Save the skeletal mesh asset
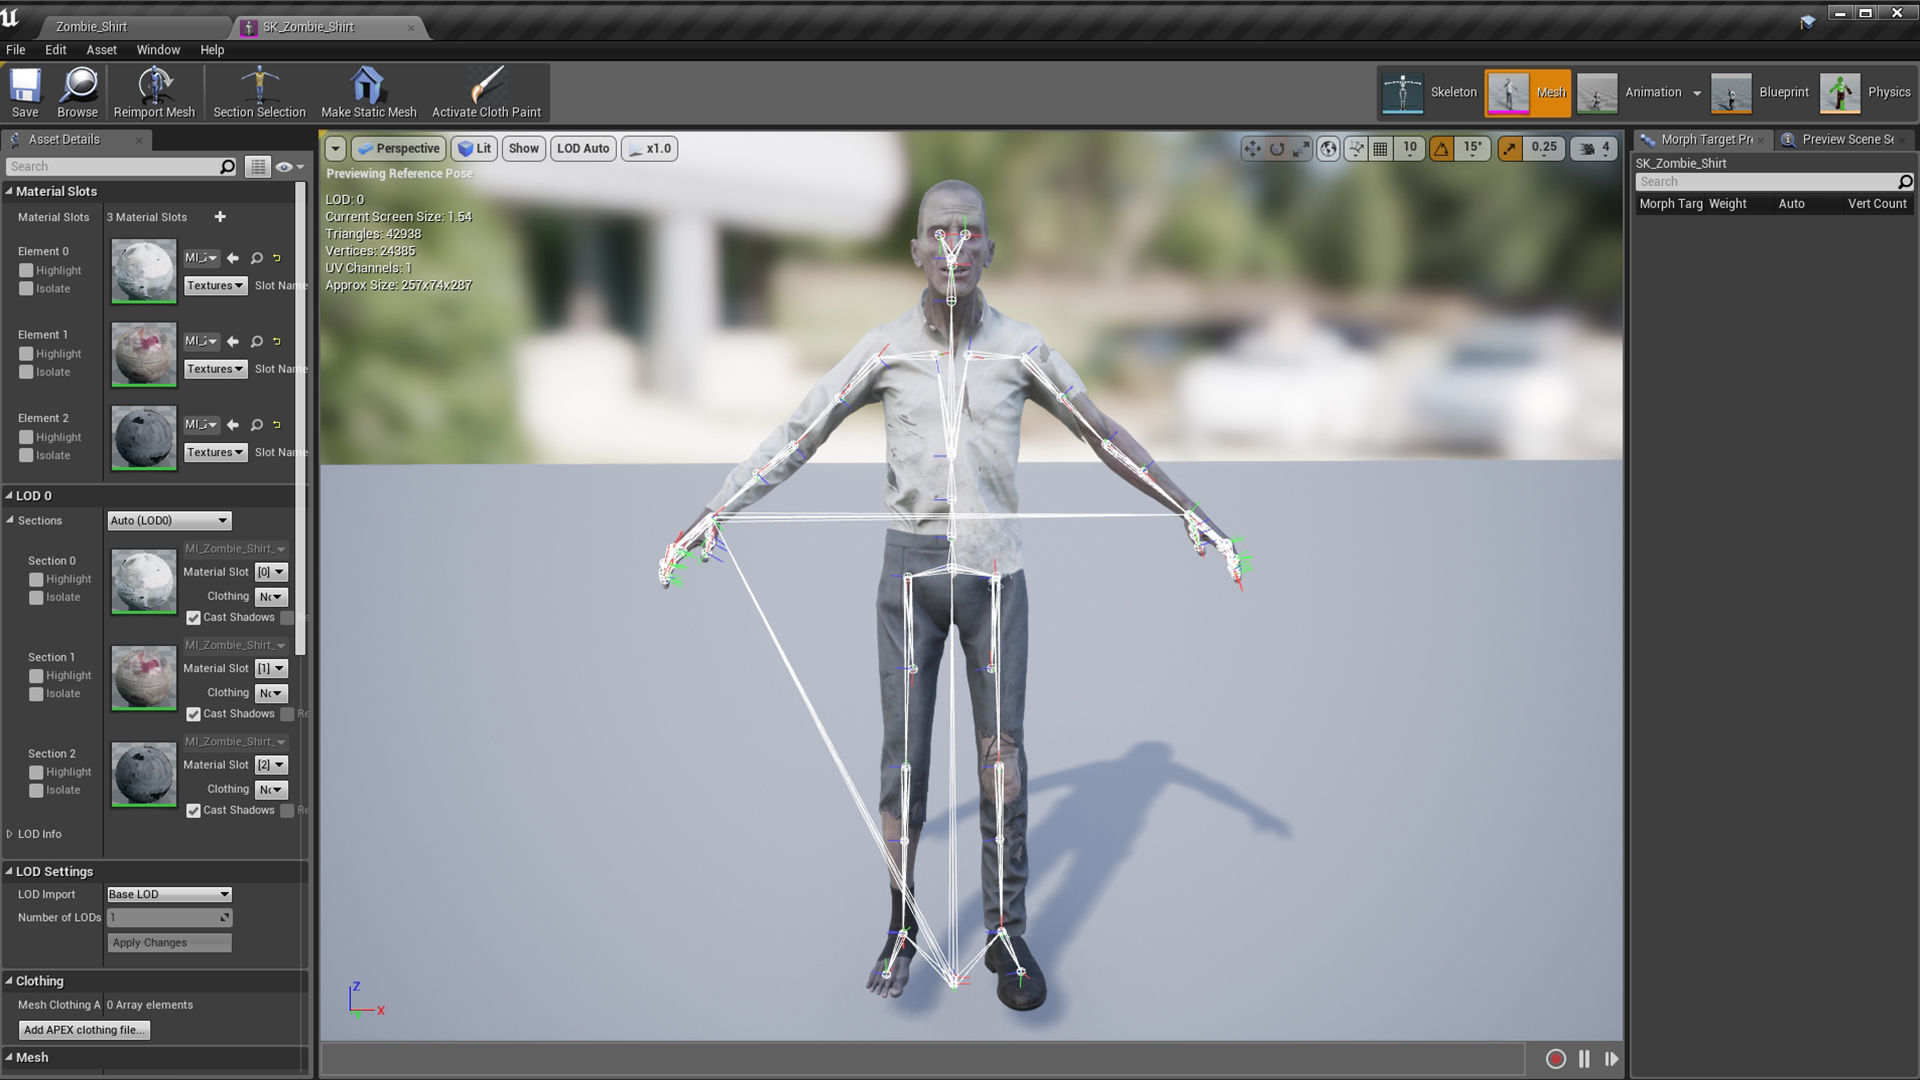The width and height of the screenshot is (1920, 1080). pos(25,92)
